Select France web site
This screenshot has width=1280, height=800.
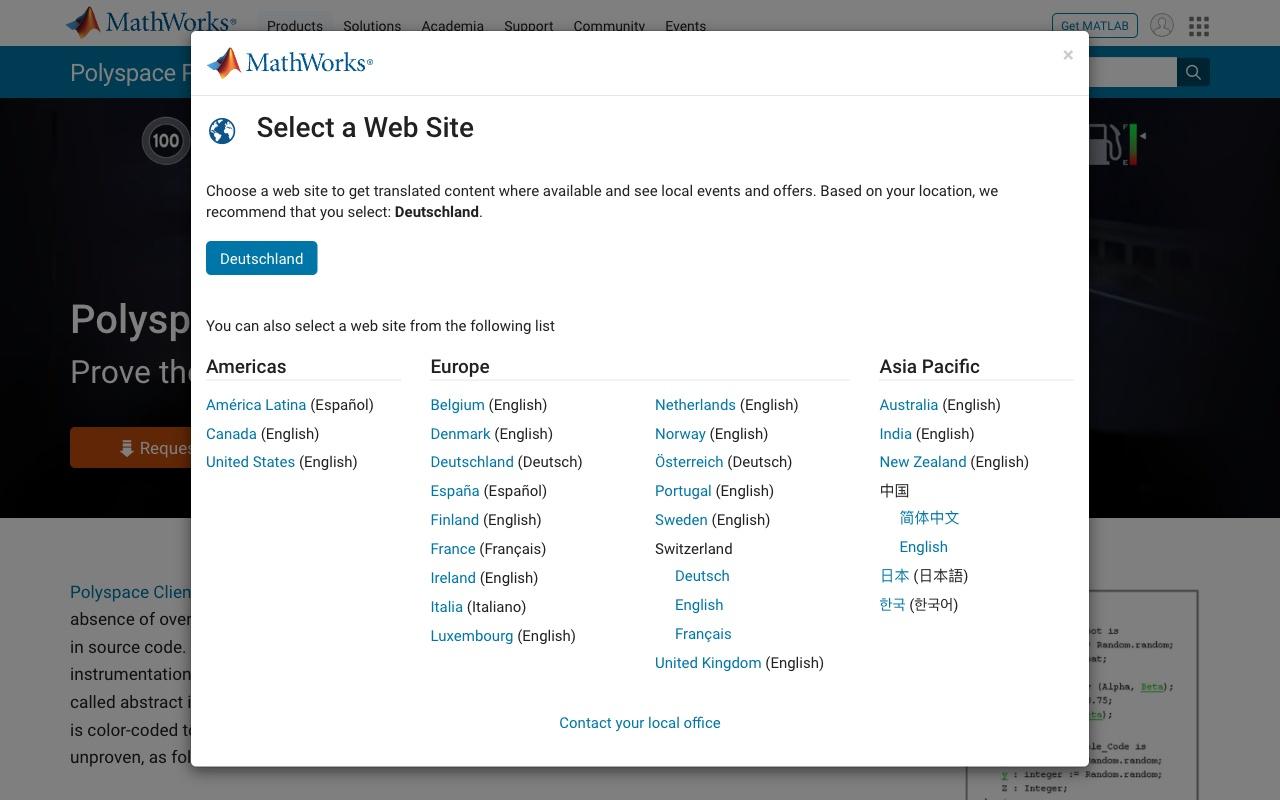tap(453, 549)
